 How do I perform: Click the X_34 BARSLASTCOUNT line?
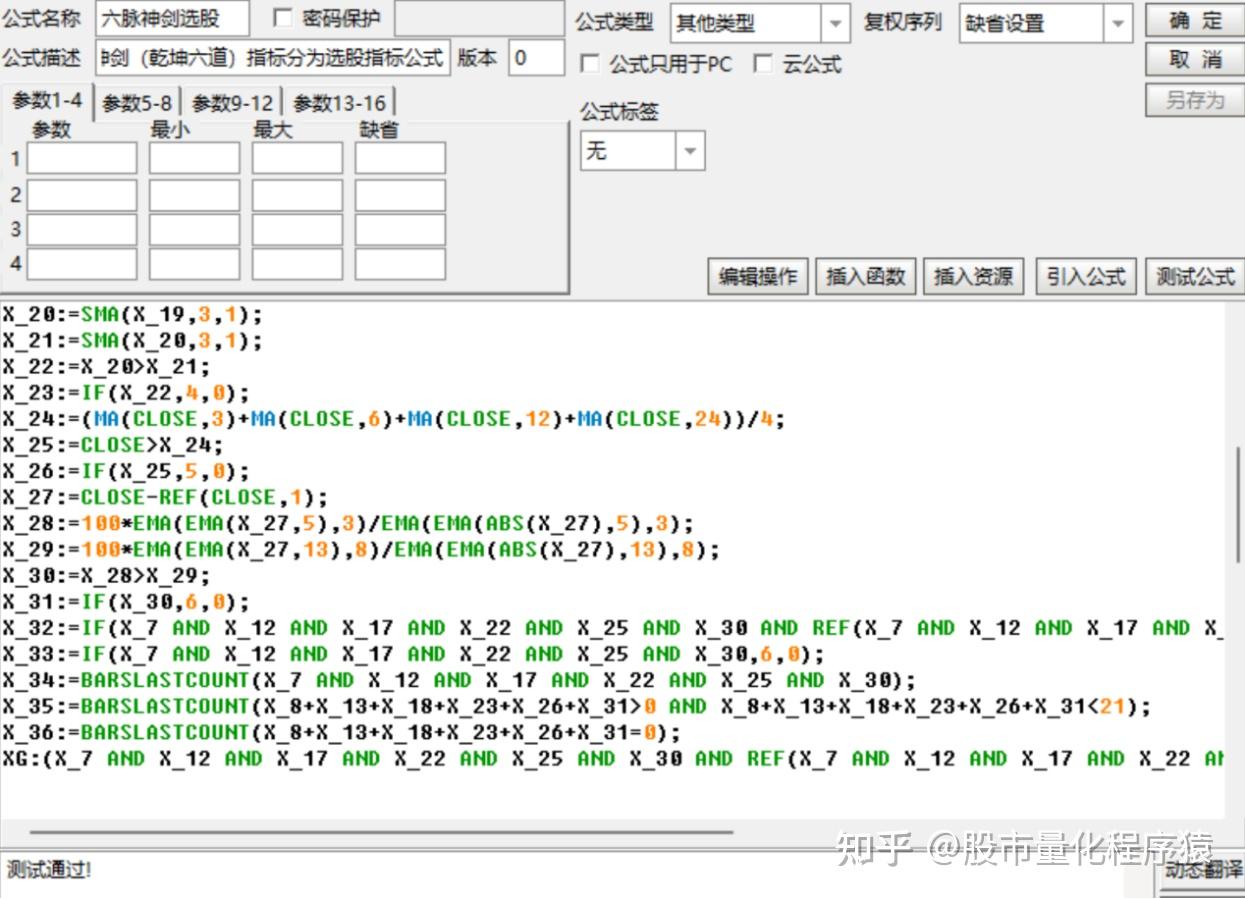[x=459, y=680]
